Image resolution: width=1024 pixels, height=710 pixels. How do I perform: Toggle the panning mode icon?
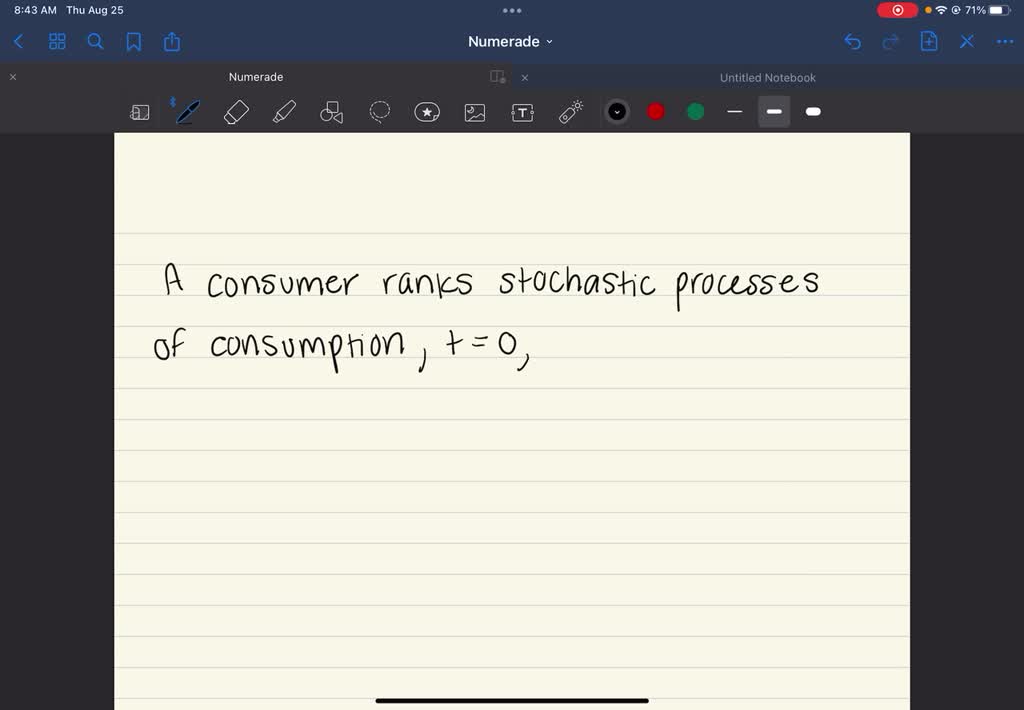click(x=139, y=111)
